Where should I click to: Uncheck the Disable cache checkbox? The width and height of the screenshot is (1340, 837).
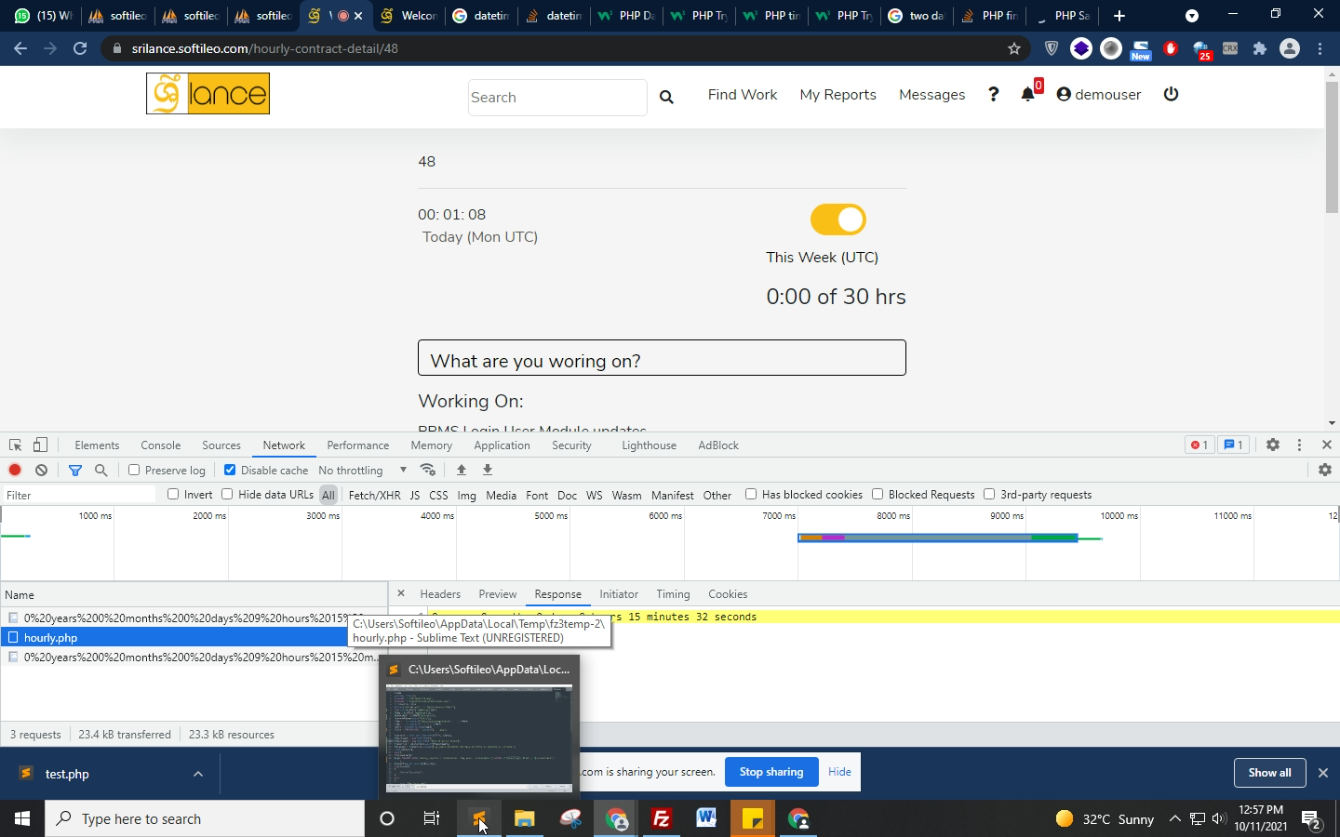230,470
